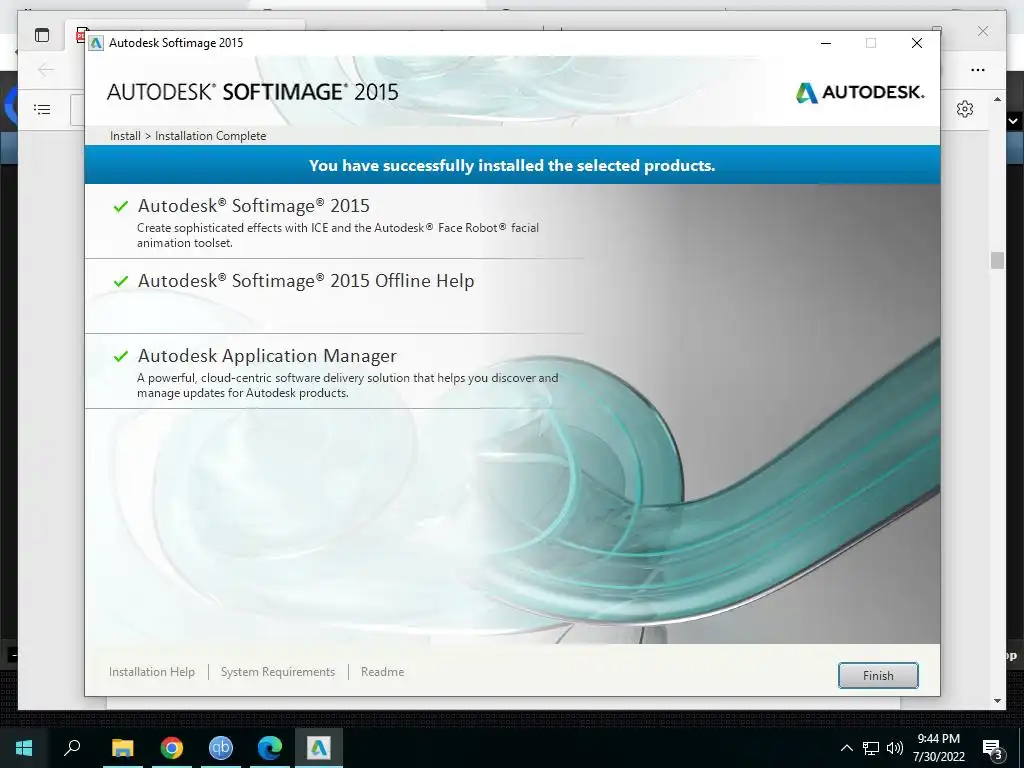Image resolution: width=1024 pixels, height=768 pixels.
Task: Click the Installation Complete breadcrumb text
Action: click(x=210, y=136)
